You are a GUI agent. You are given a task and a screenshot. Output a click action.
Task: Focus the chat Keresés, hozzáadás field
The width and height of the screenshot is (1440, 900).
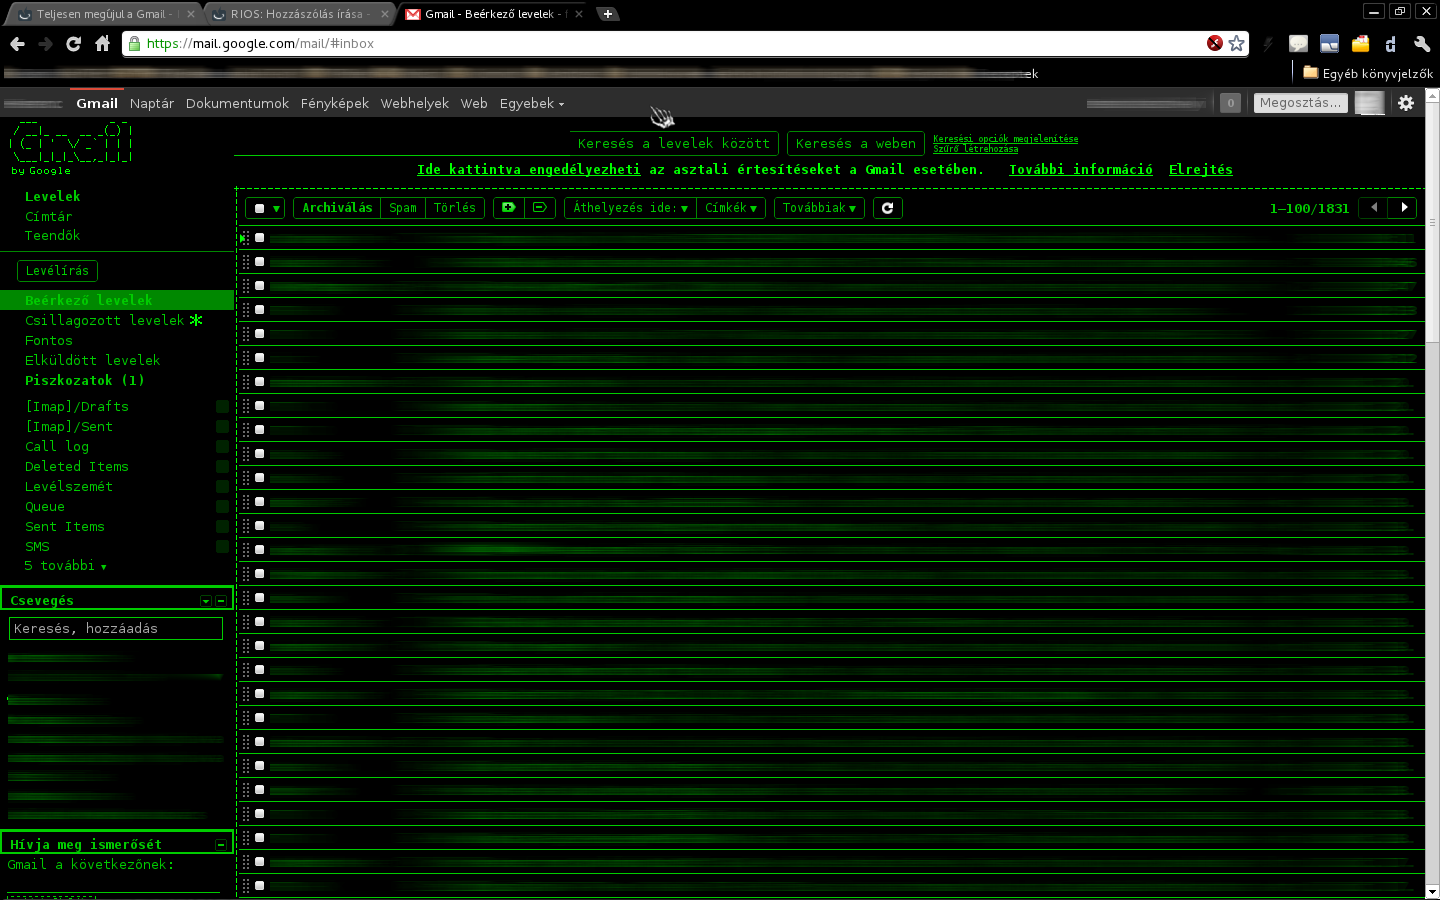point(116,628)
